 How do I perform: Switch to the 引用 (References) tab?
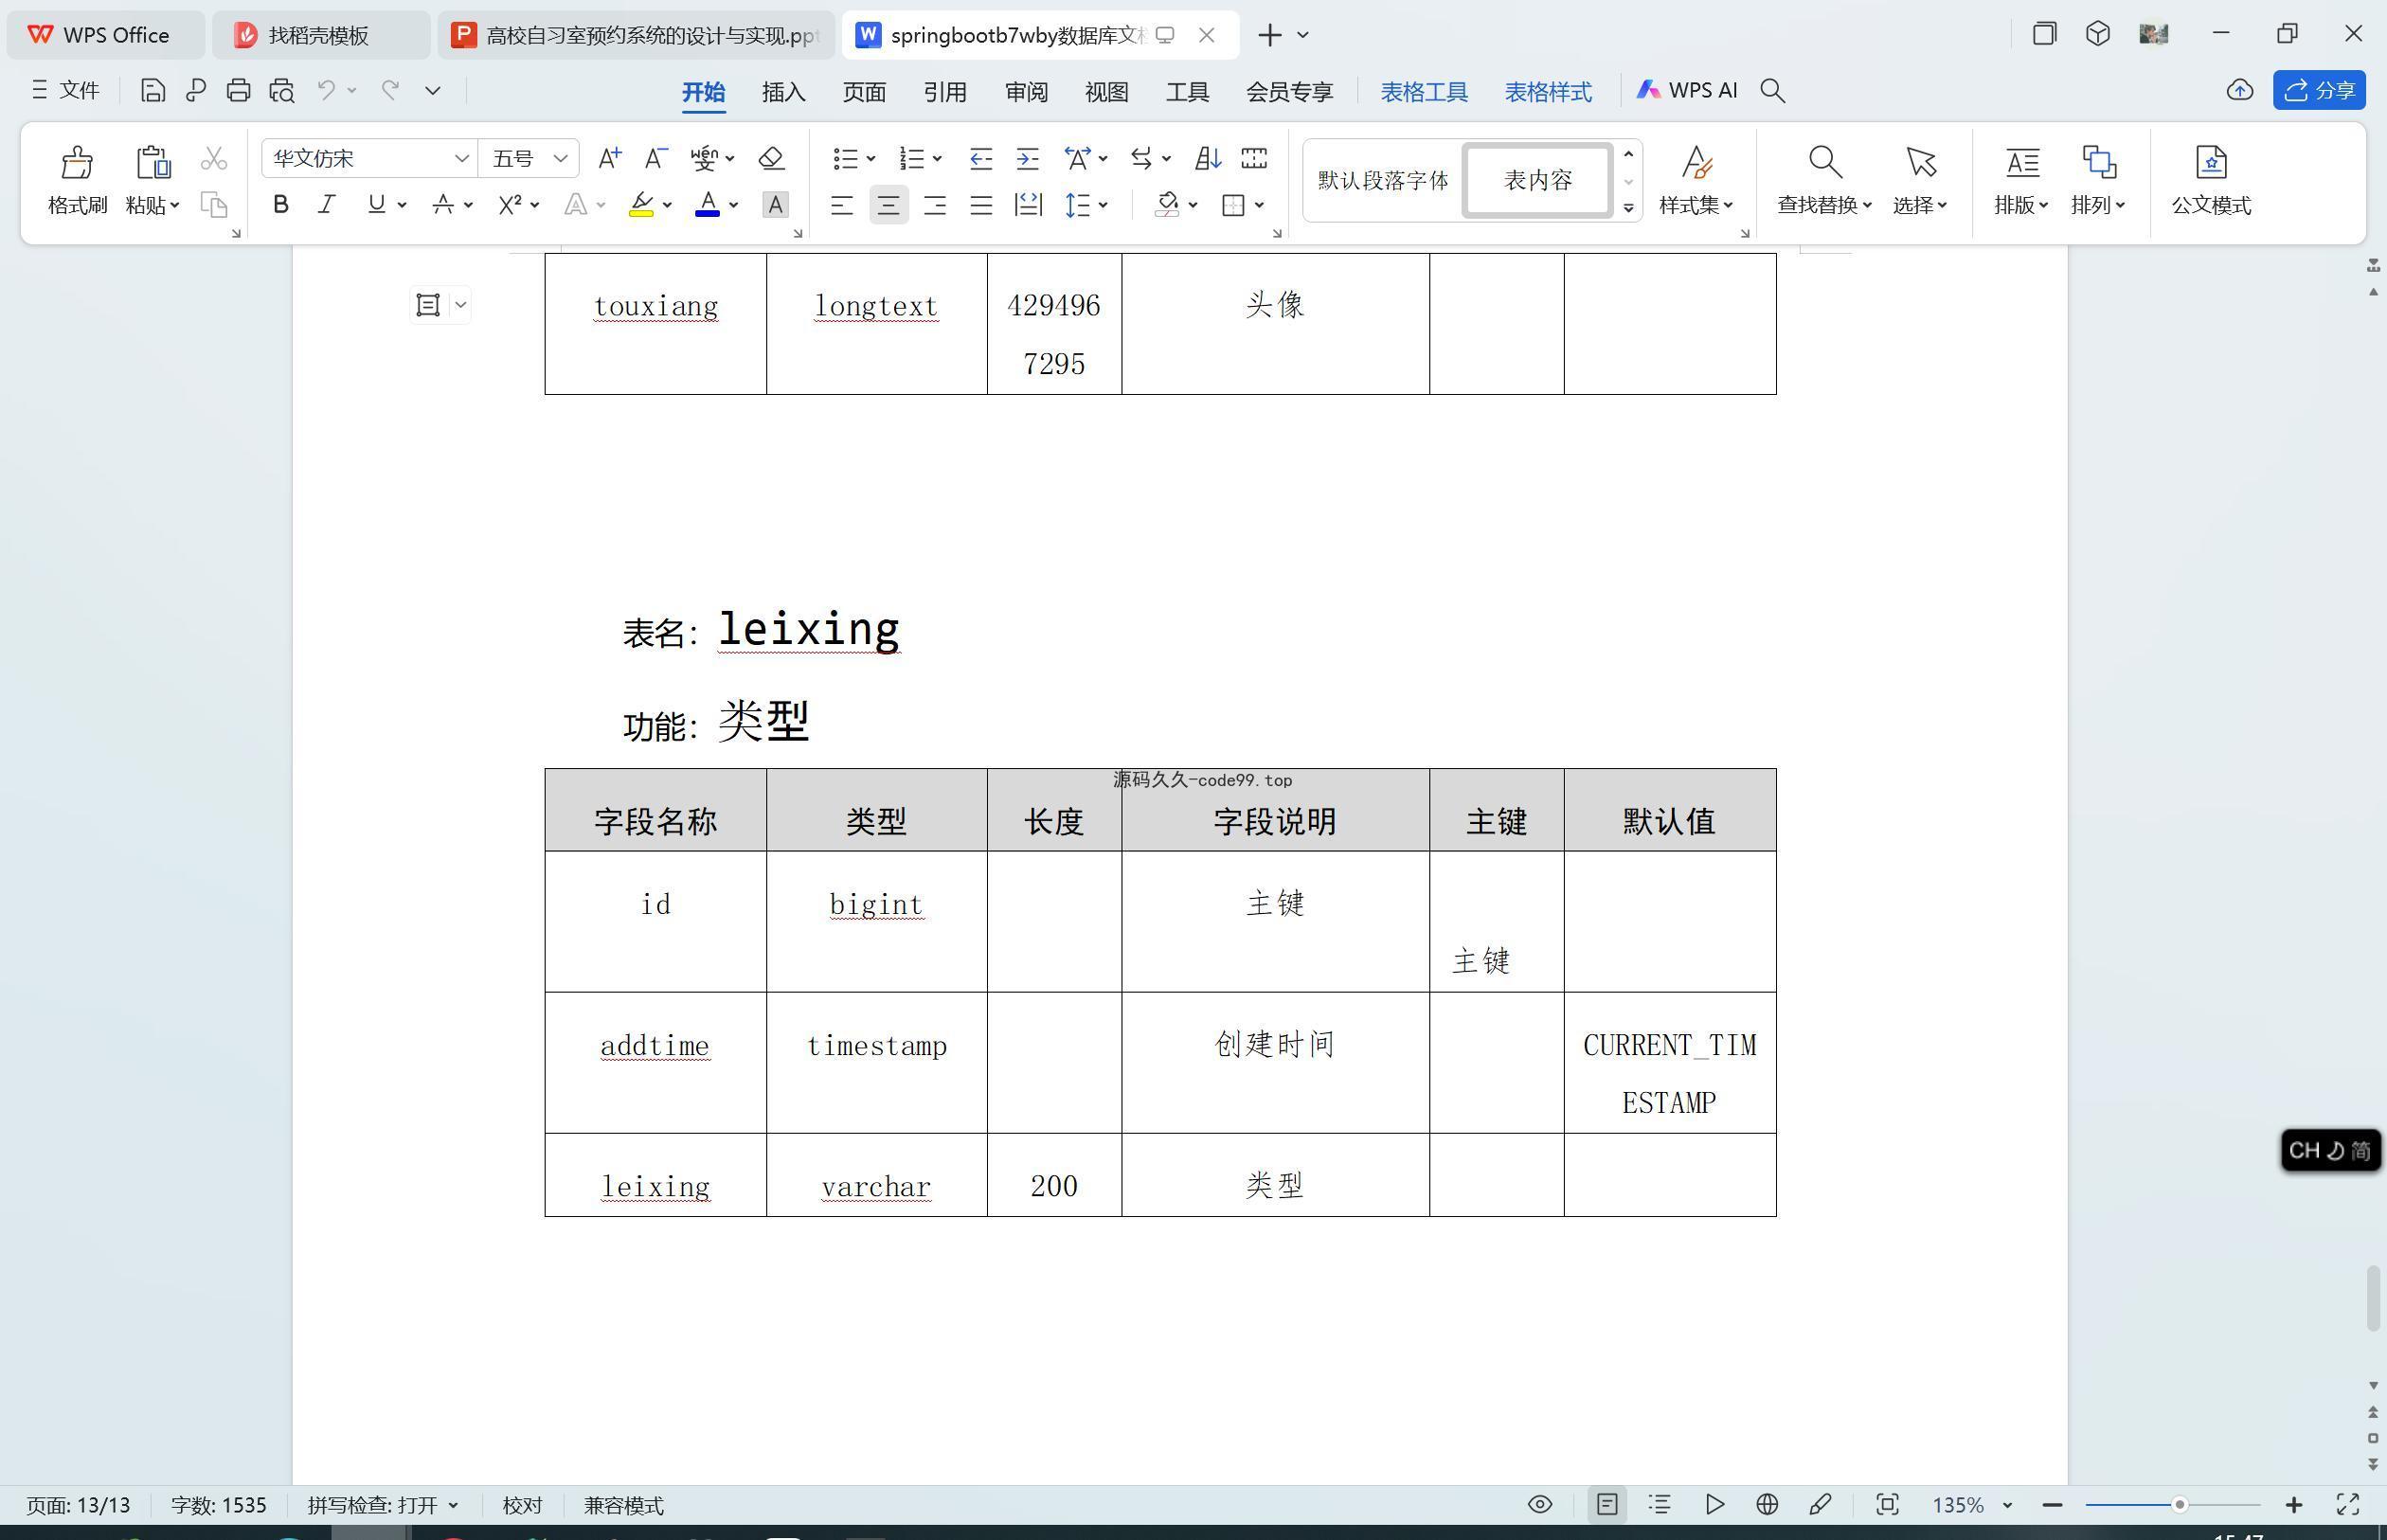(x=945, y=92)
